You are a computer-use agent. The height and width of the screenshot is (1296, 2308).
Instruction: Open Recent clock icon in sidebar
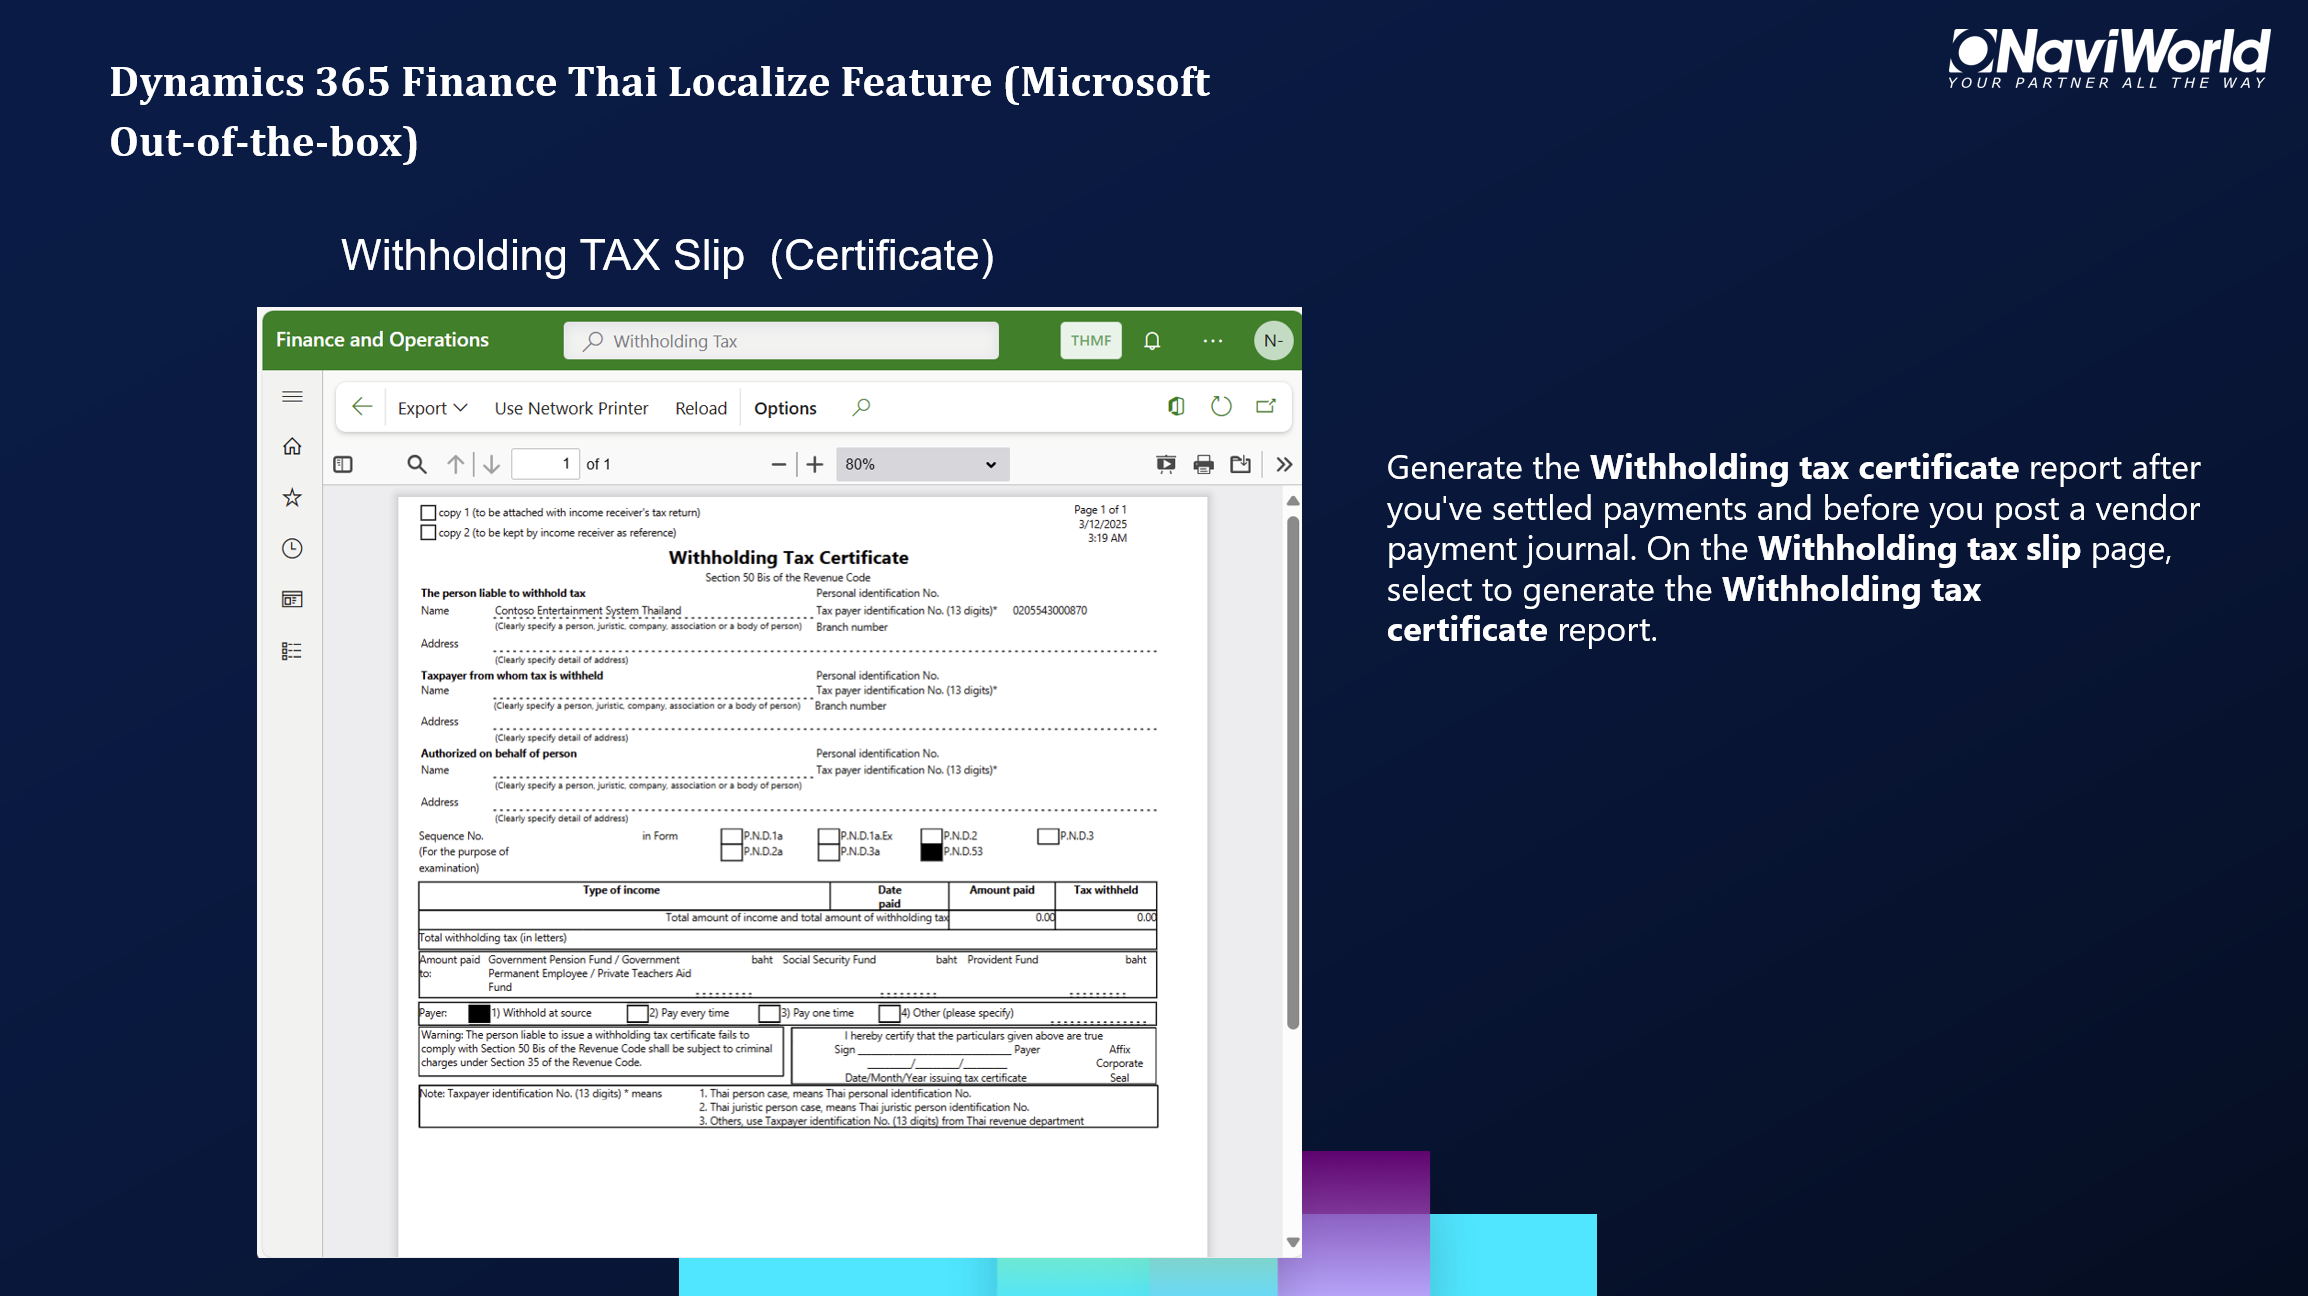click(x=292, y=548)
